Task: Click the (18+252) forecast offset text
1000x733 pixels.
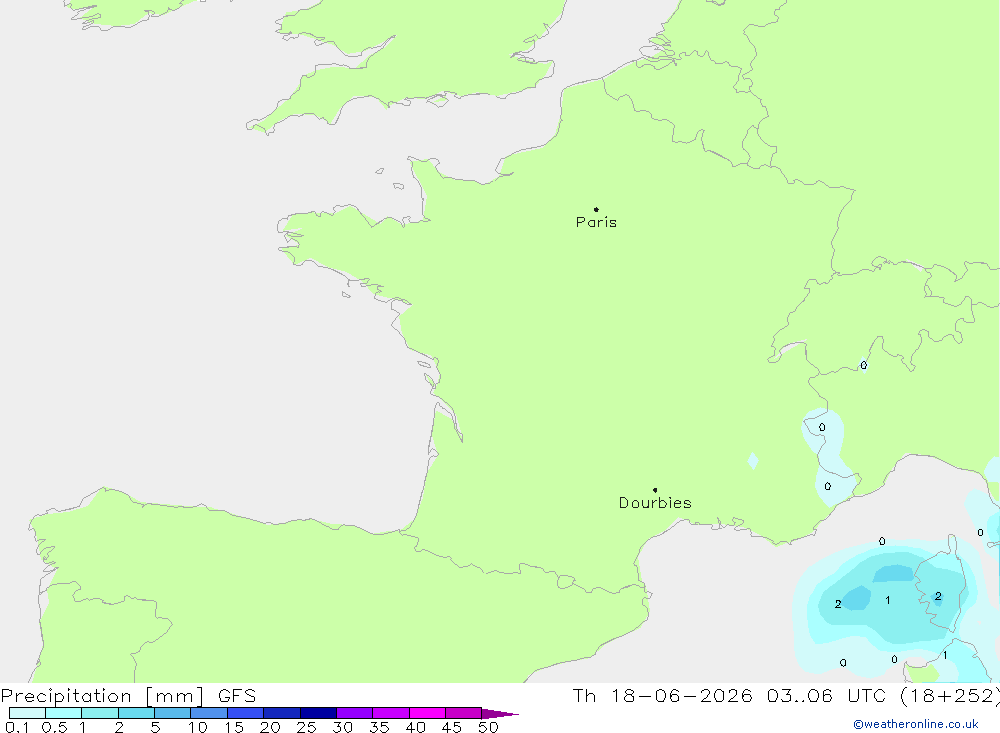Action: (950, 696)
